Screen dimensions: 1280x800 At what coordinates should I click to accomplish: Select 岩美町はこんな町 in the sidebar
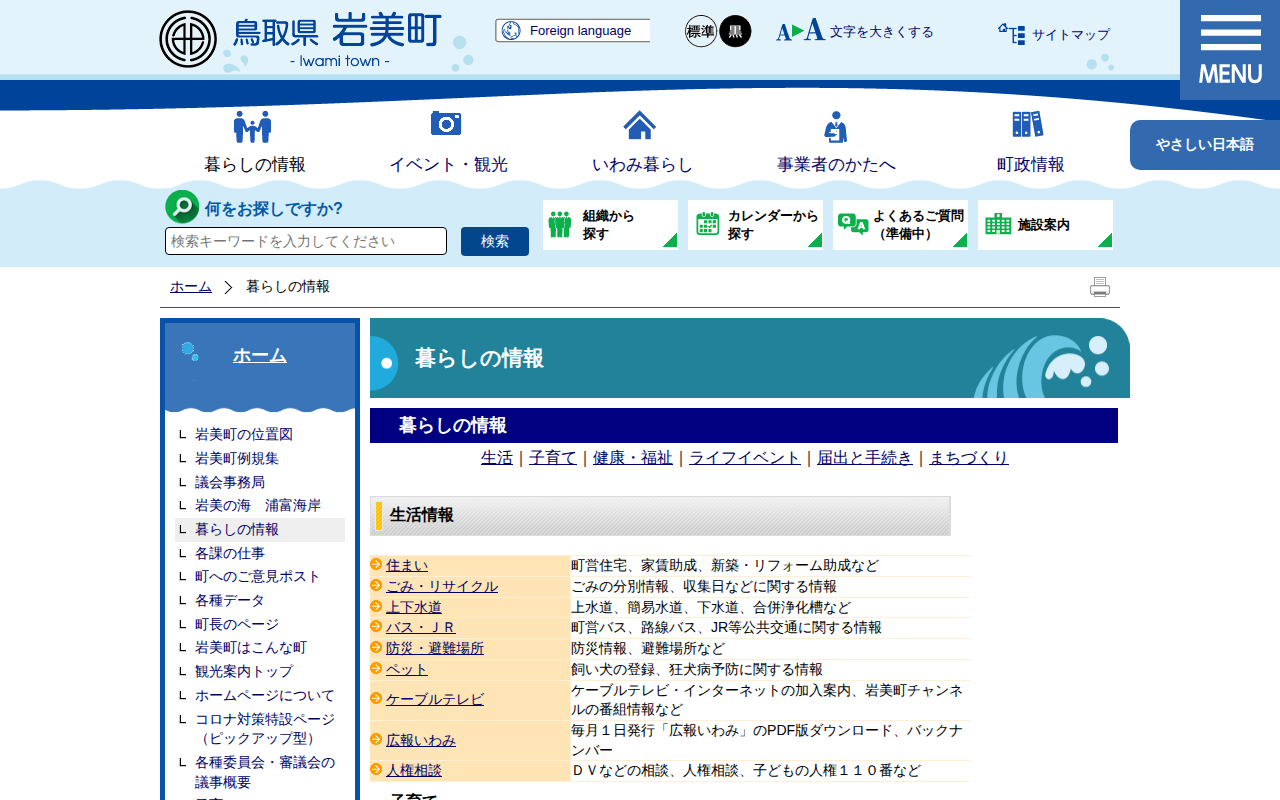251,648
